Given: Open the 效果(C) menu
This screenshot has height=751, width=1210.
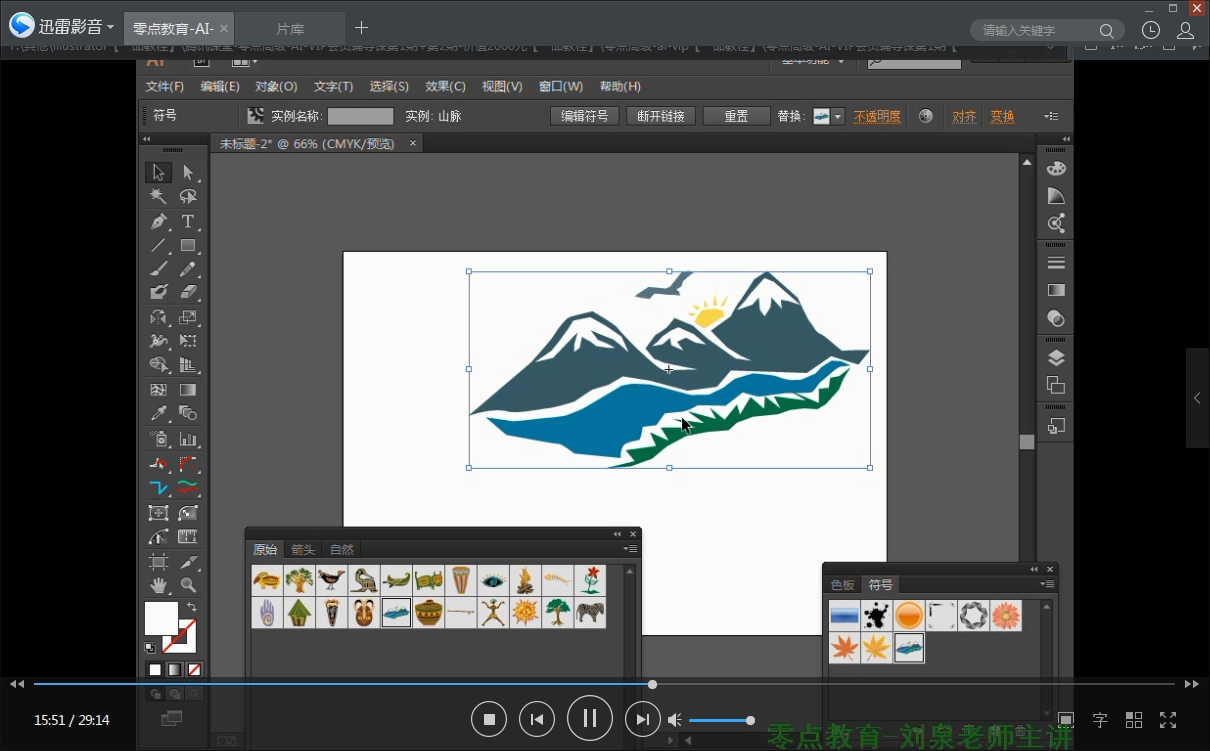Looking at the screenshot, I should (445, 87).
